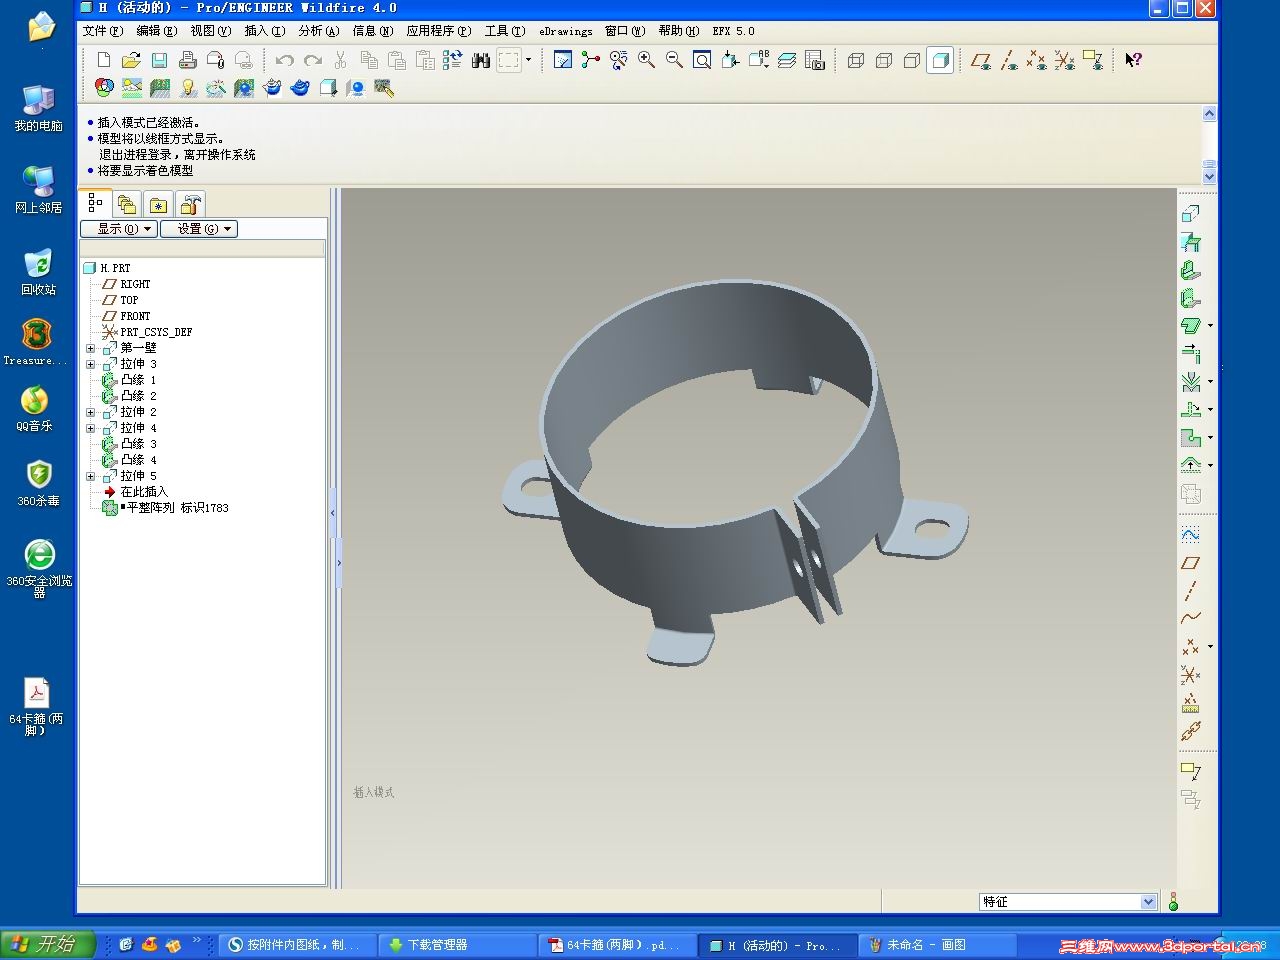
Task: Select the datum plane tool in right toolbar
Action: point(1190,563)
